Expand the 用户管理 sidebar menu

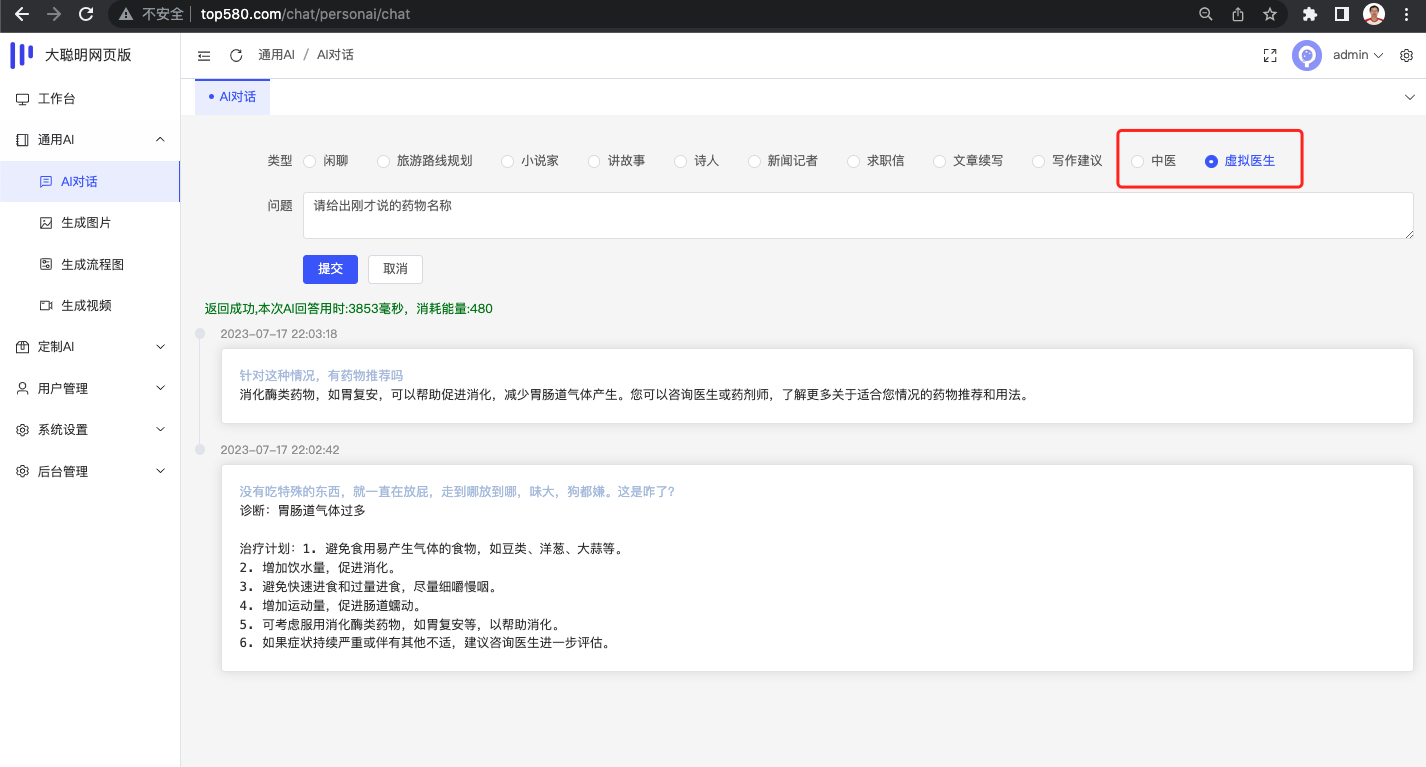click(x=90, y=388)
